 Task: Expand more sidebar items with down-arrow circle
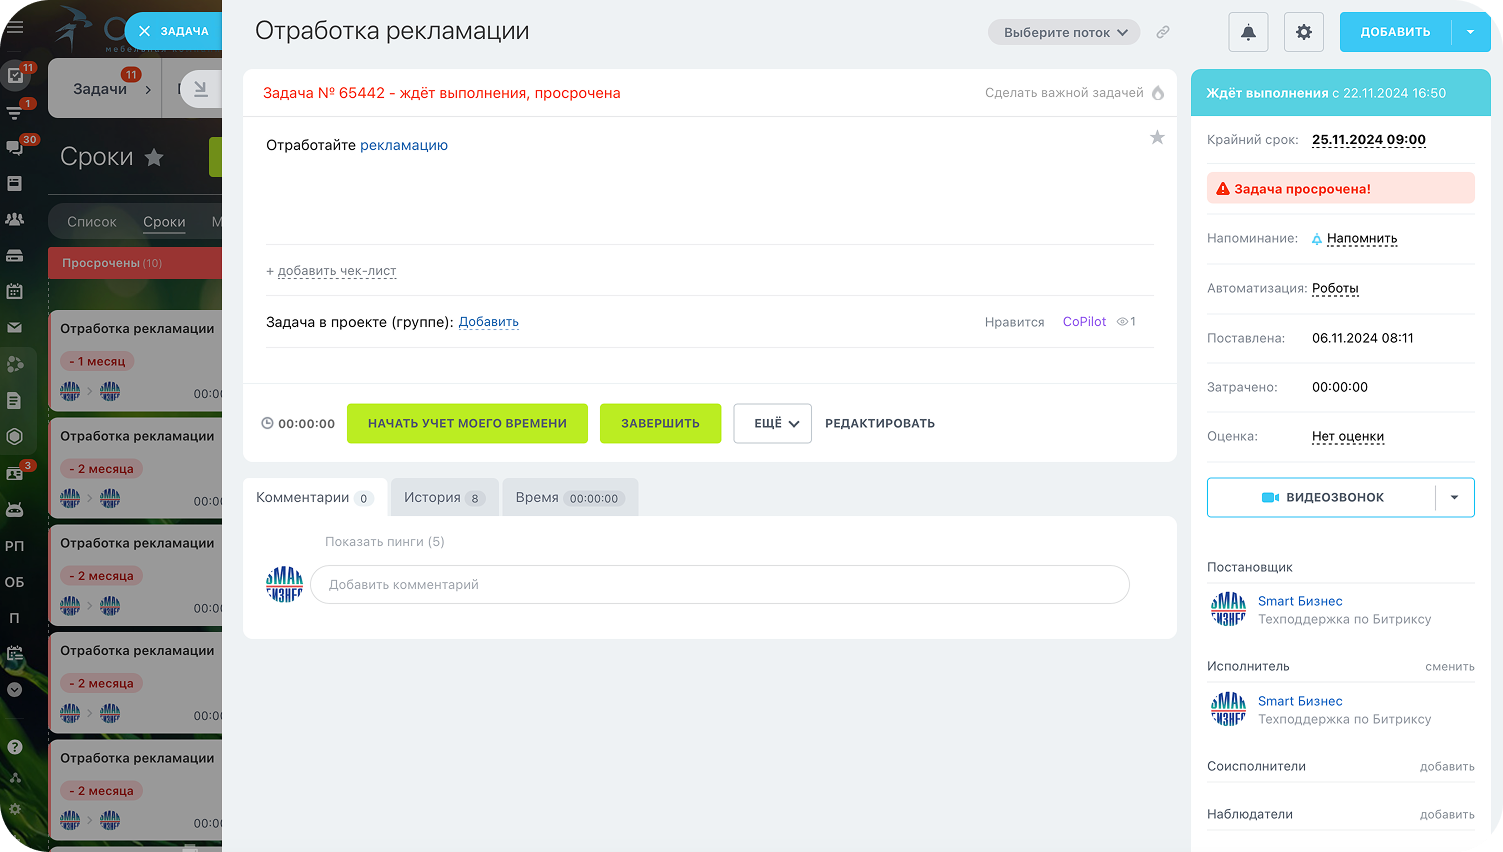coord(15,689)
